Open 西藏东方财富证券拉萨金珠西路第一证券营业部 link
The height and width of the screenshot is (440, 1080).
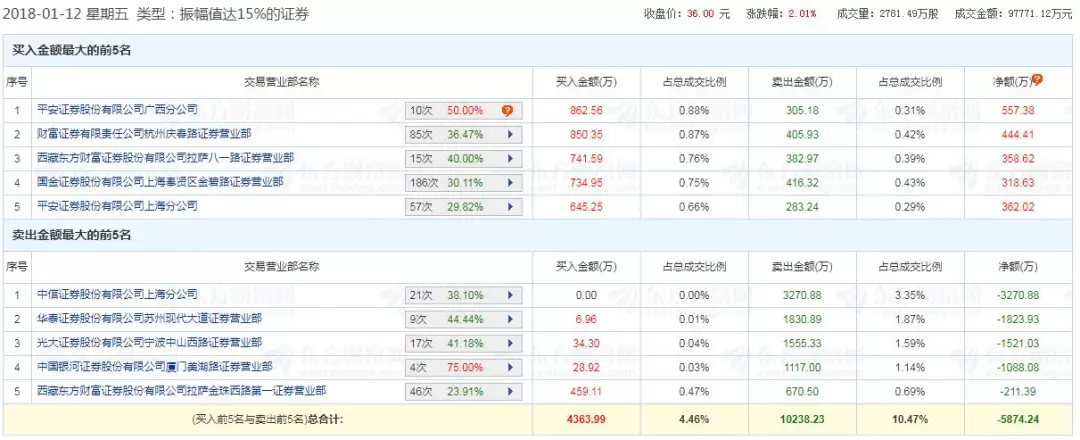(x=181, y=391)
